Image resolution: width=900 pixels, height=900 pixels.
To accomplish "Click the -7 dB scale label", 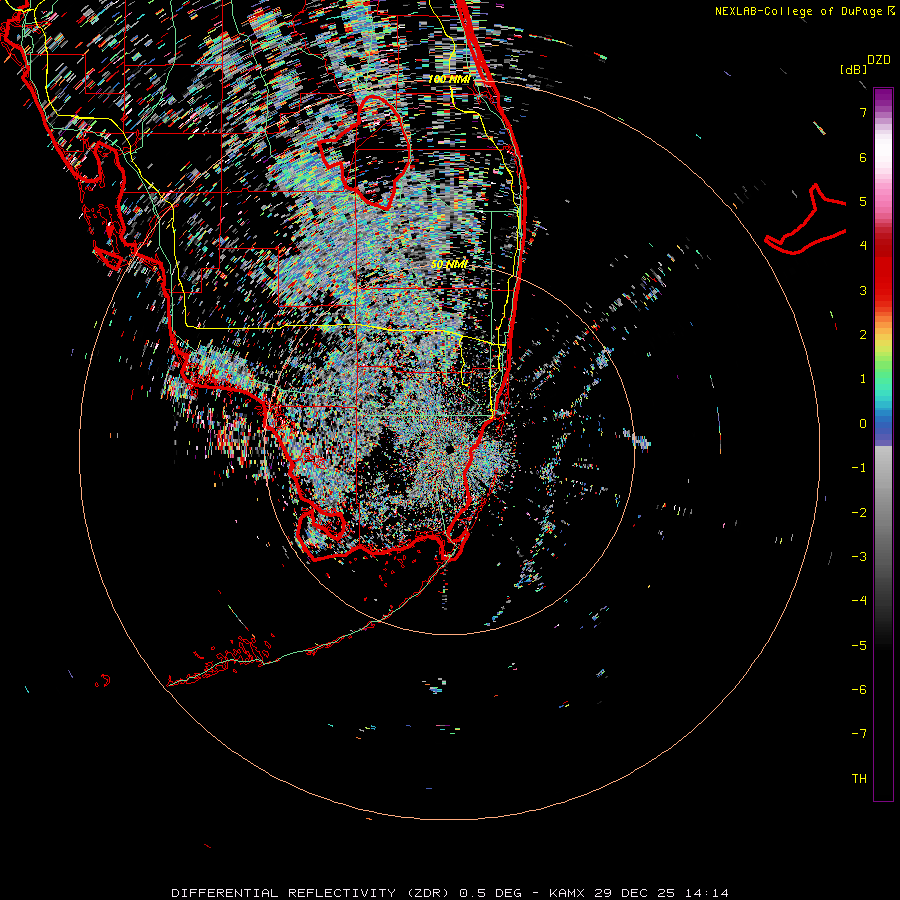I will [859, 734].
